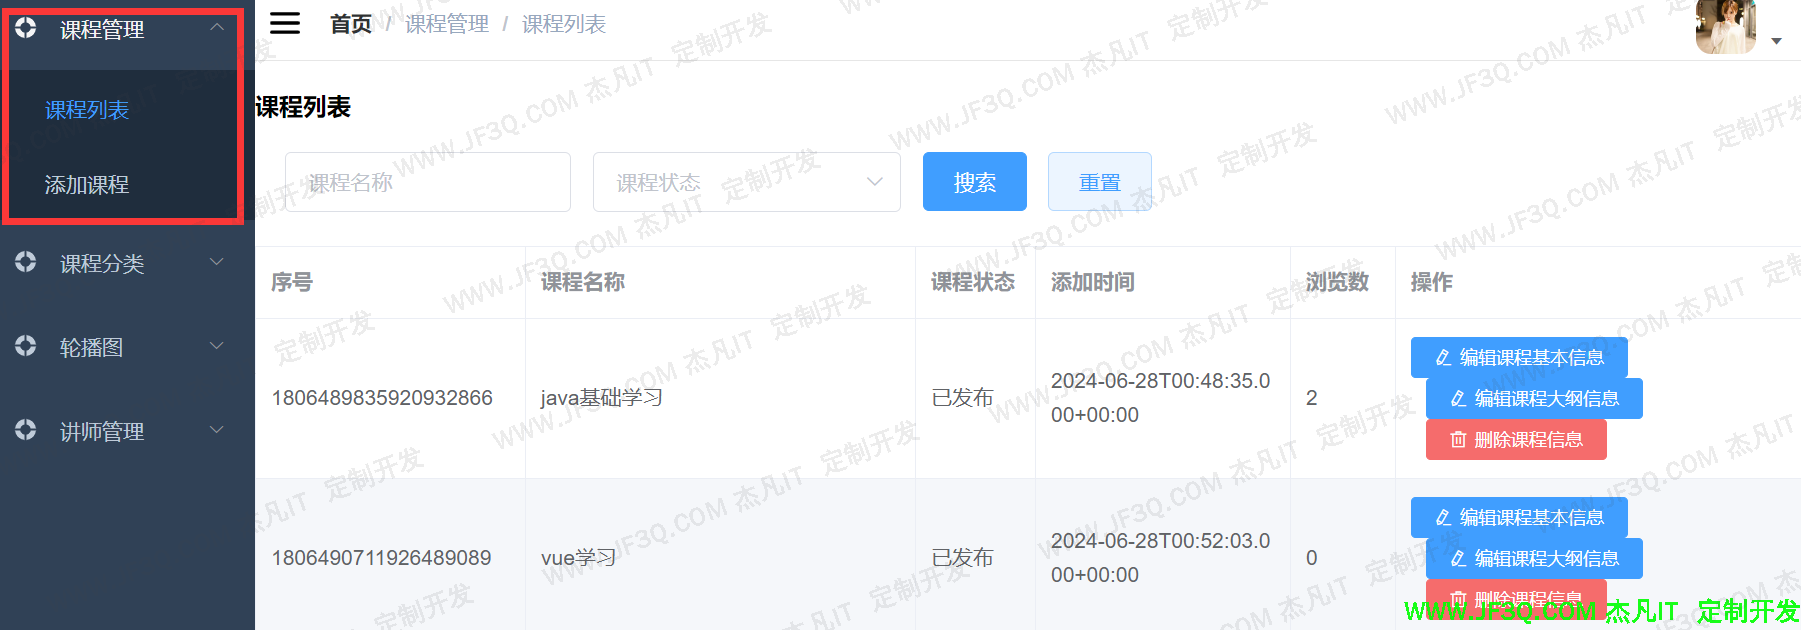The width and height of the screenshot is (1801, 630).
Task: Select 添加课程 in the sidebar
Action: 87,185
